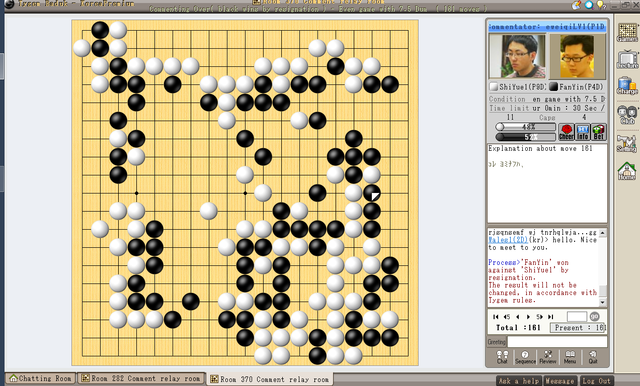The width and height of the screenshot is (640, 386).
Task: Click the Bet Info button
Action: tap(582, 132)
